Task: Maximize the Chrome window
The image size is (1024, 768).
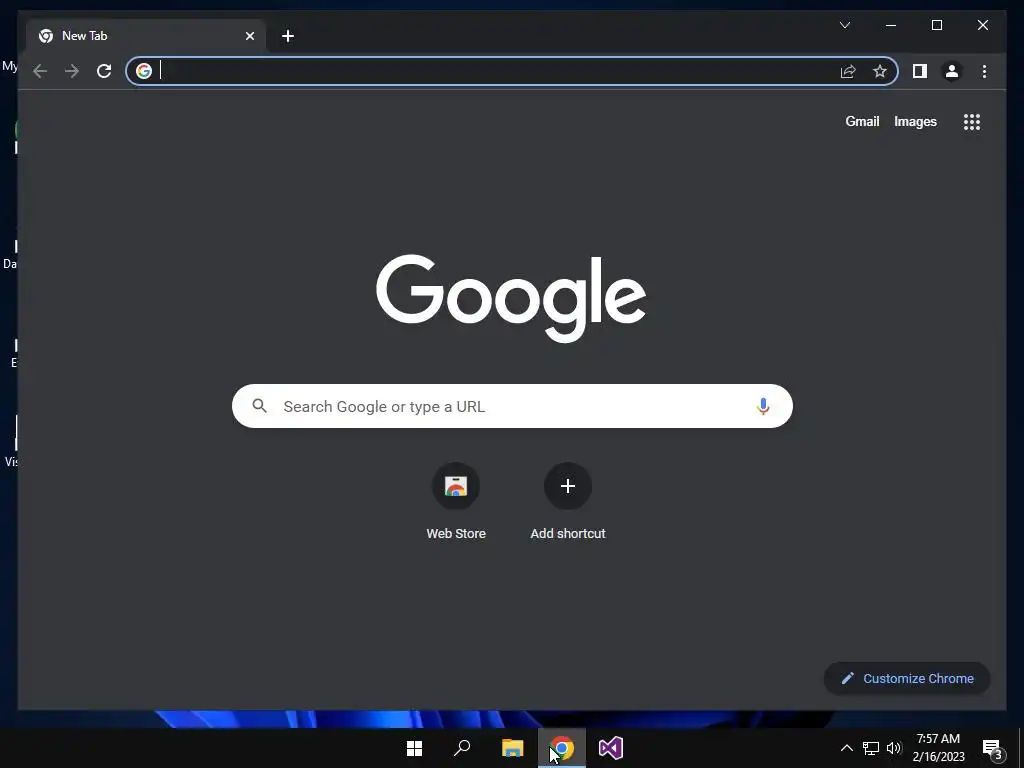Action: (936, 25)
